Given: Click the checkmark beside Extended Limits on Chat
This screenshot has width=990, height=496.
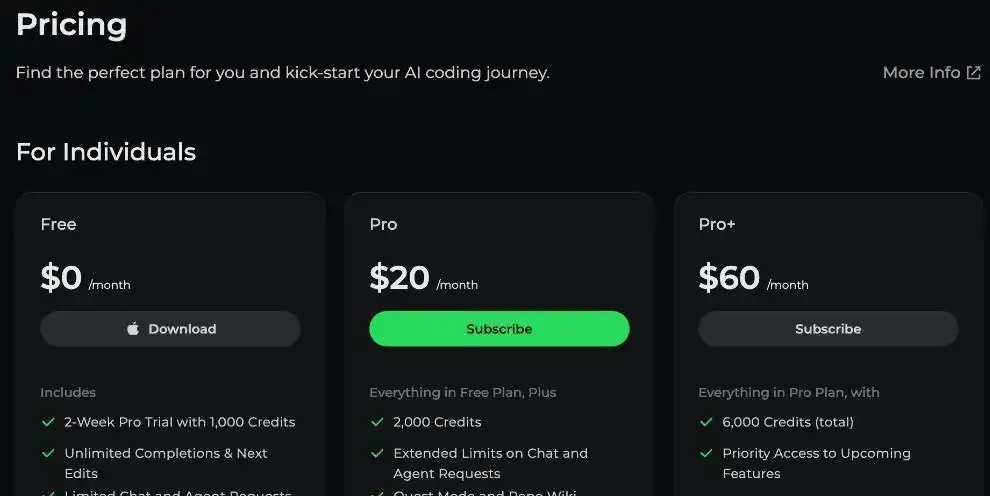Looking at the screenshot, I should pos(377,453).
